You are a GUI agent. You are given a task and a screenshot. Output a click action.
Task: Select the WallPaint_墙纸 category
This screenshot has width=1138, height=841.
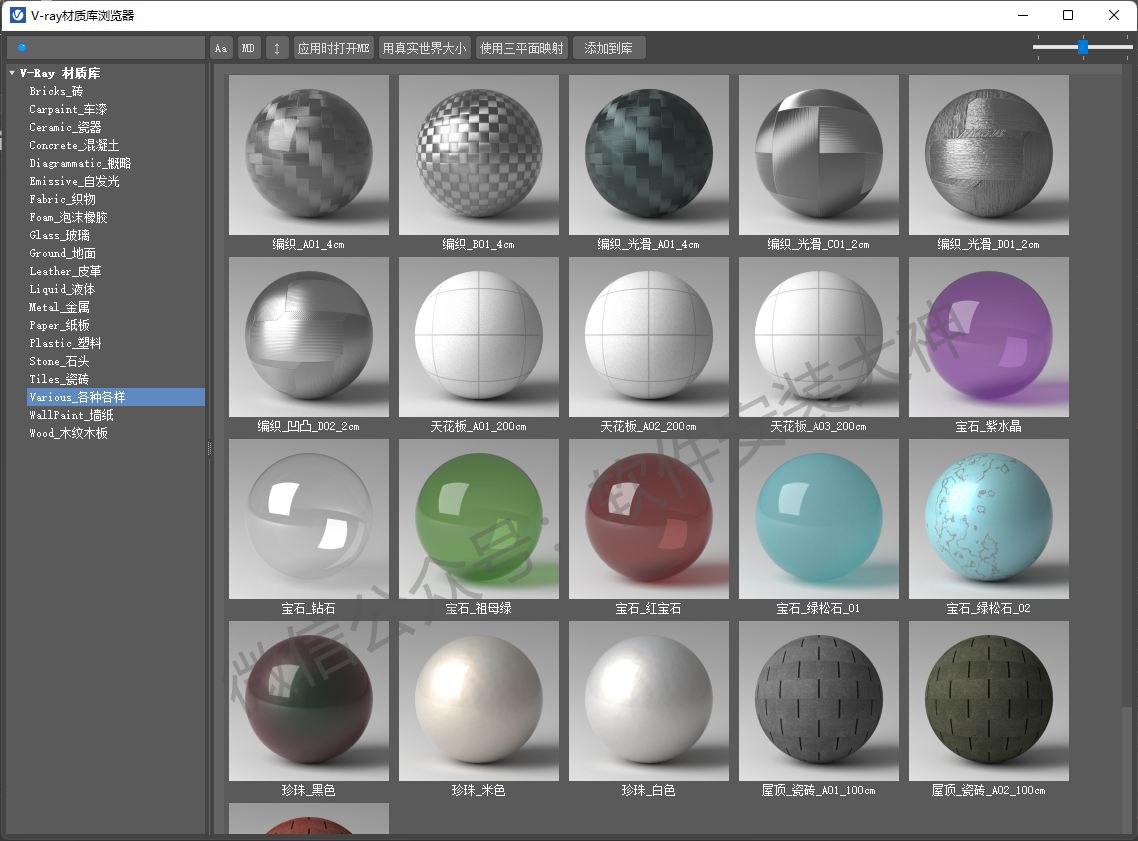click(x=70, y=415)
